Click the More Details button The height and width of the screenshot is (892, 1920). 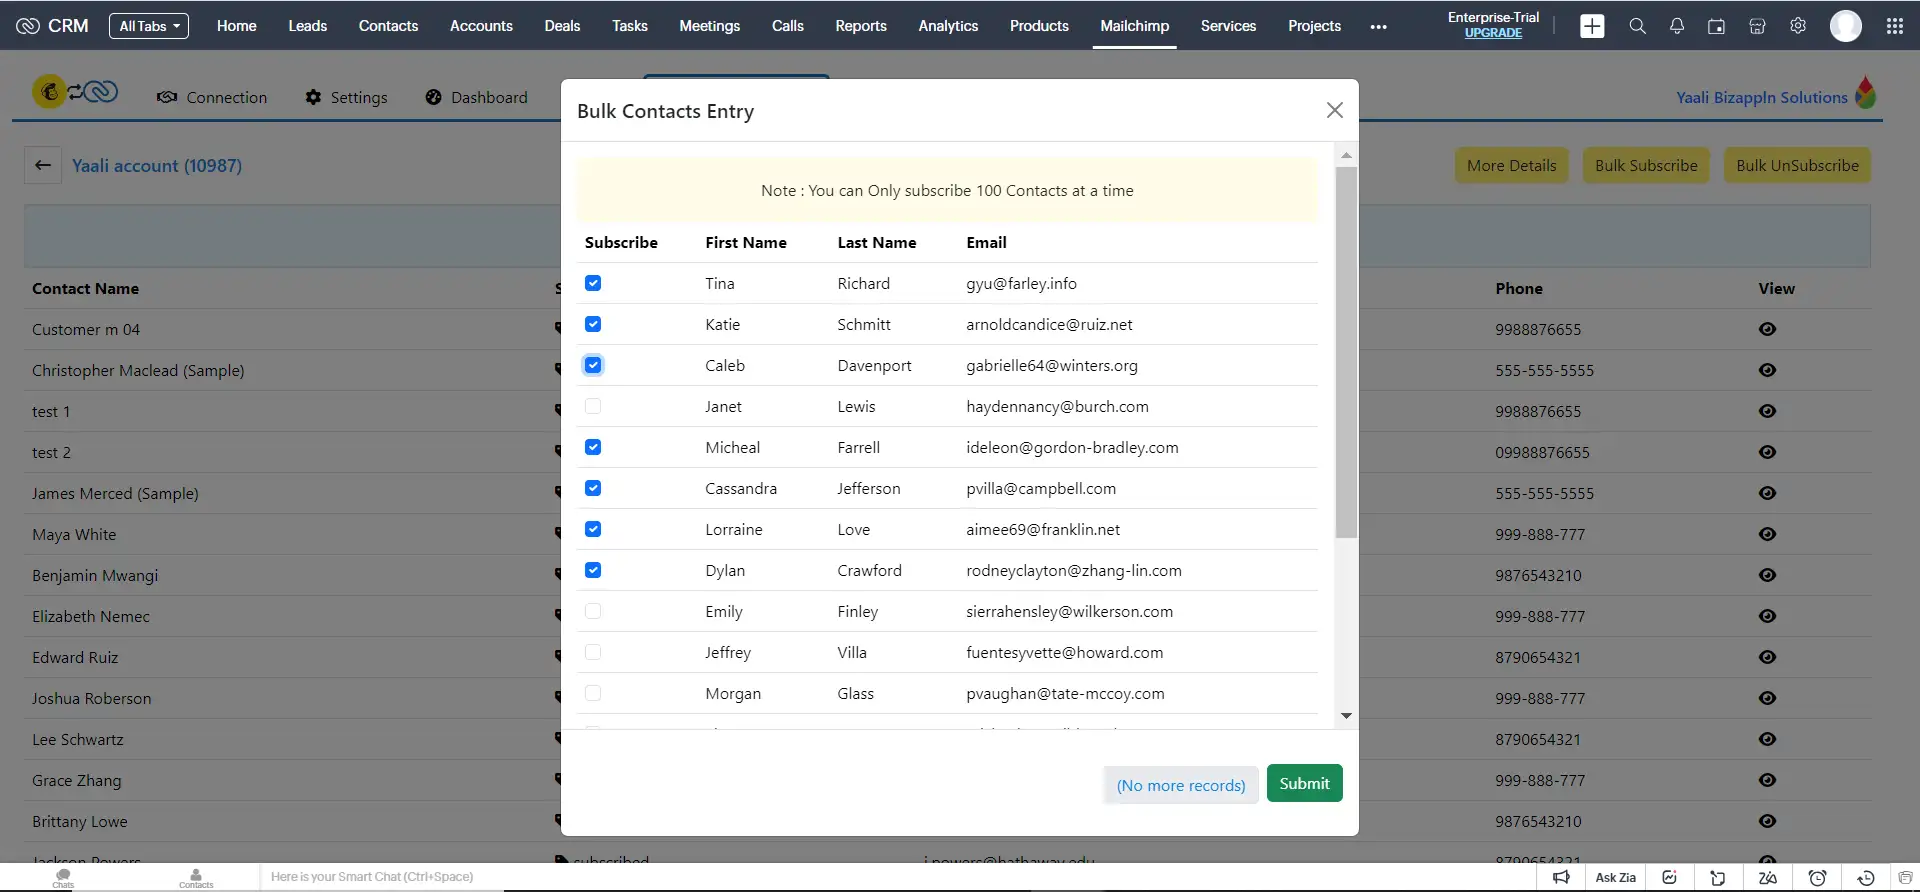click(x=1512, y=165)
